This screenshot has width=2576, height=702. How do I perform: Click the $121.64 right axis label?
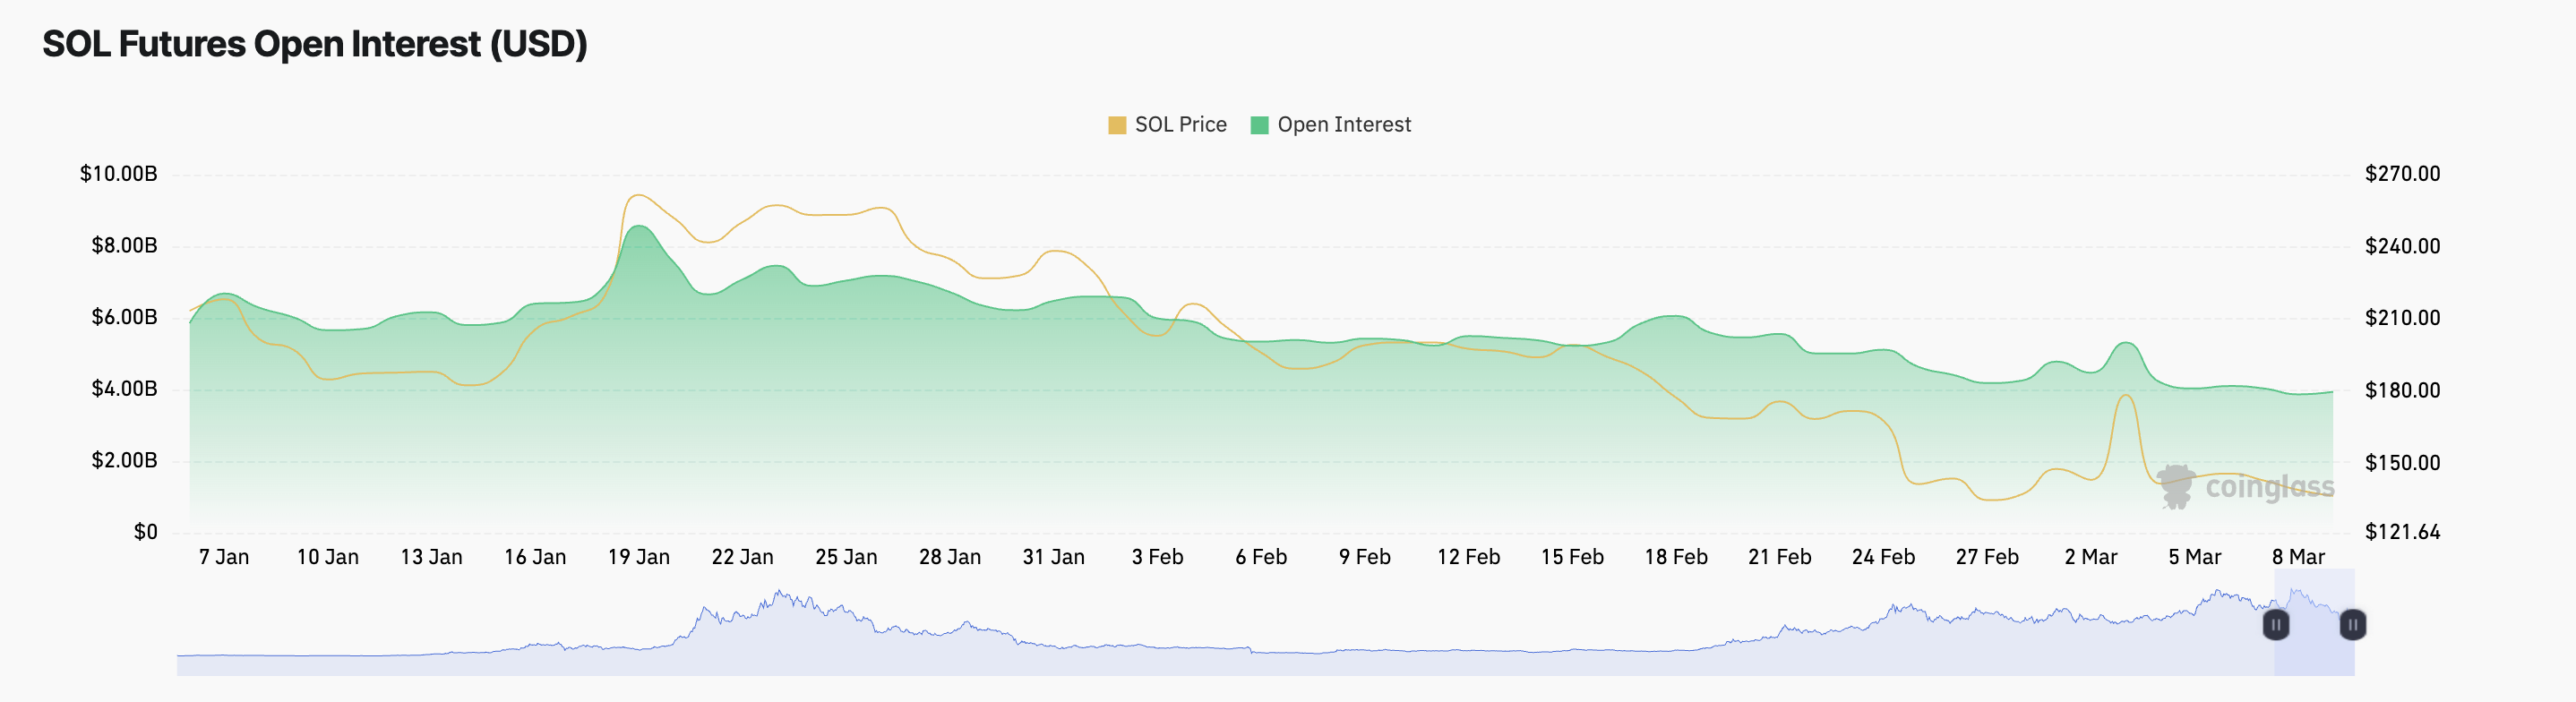pyautogui.click(x=2402, y=532)
